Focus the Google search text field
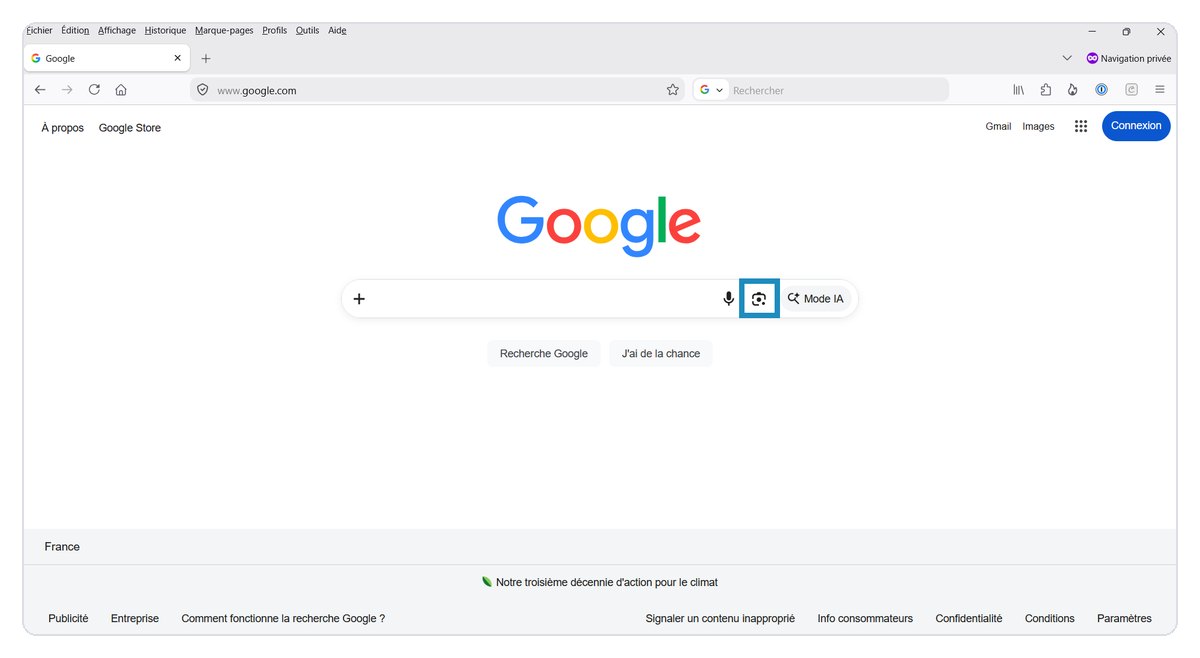Viewport: 1200px width, 658px height. click(545, 299)
